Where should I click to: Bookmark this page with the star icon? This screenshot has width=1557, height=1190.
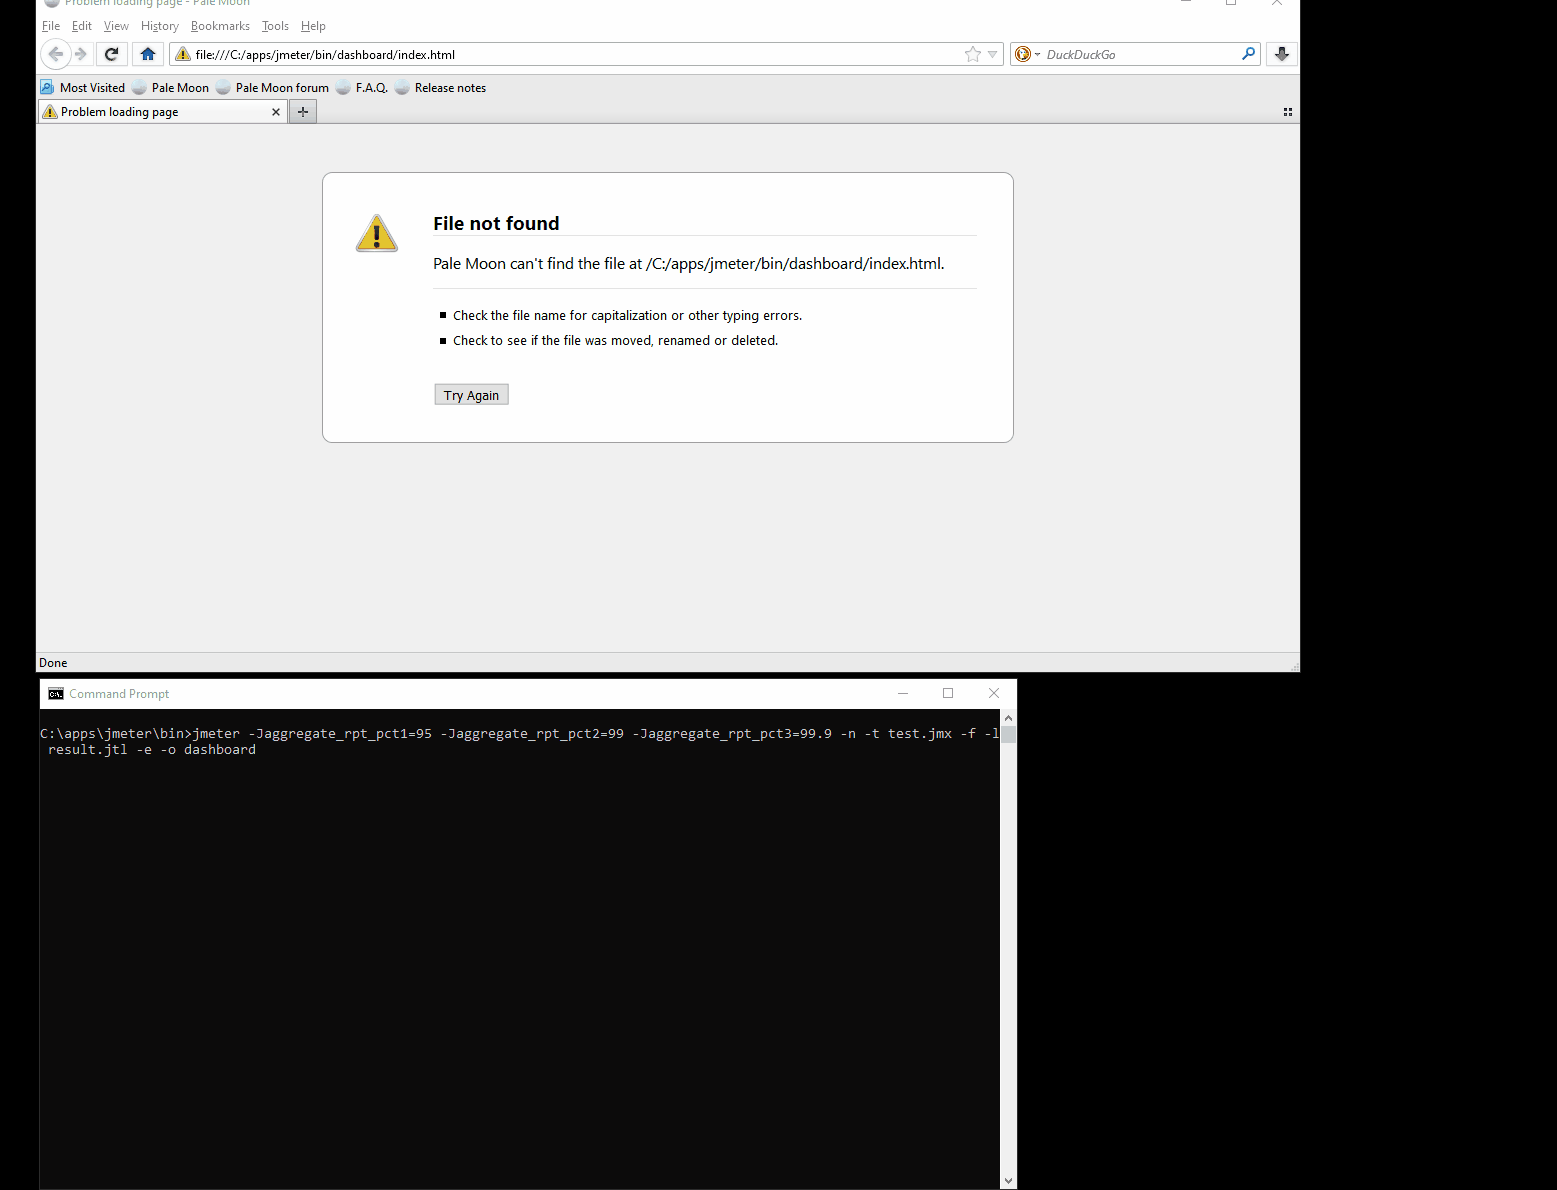(973, 54)
